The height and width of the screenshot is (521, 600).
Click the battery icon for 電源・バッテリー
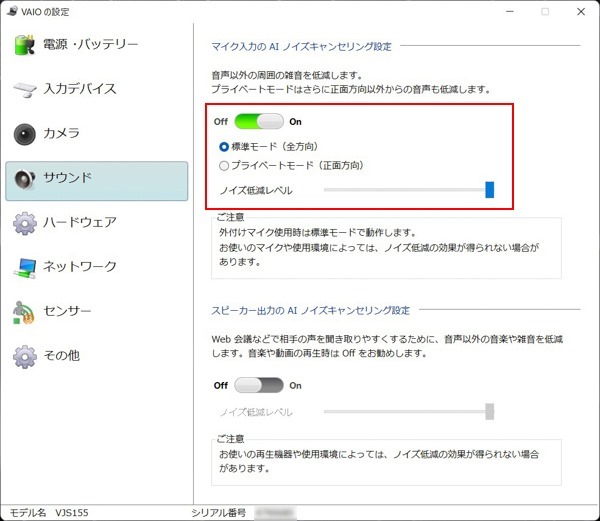point(24,45)
